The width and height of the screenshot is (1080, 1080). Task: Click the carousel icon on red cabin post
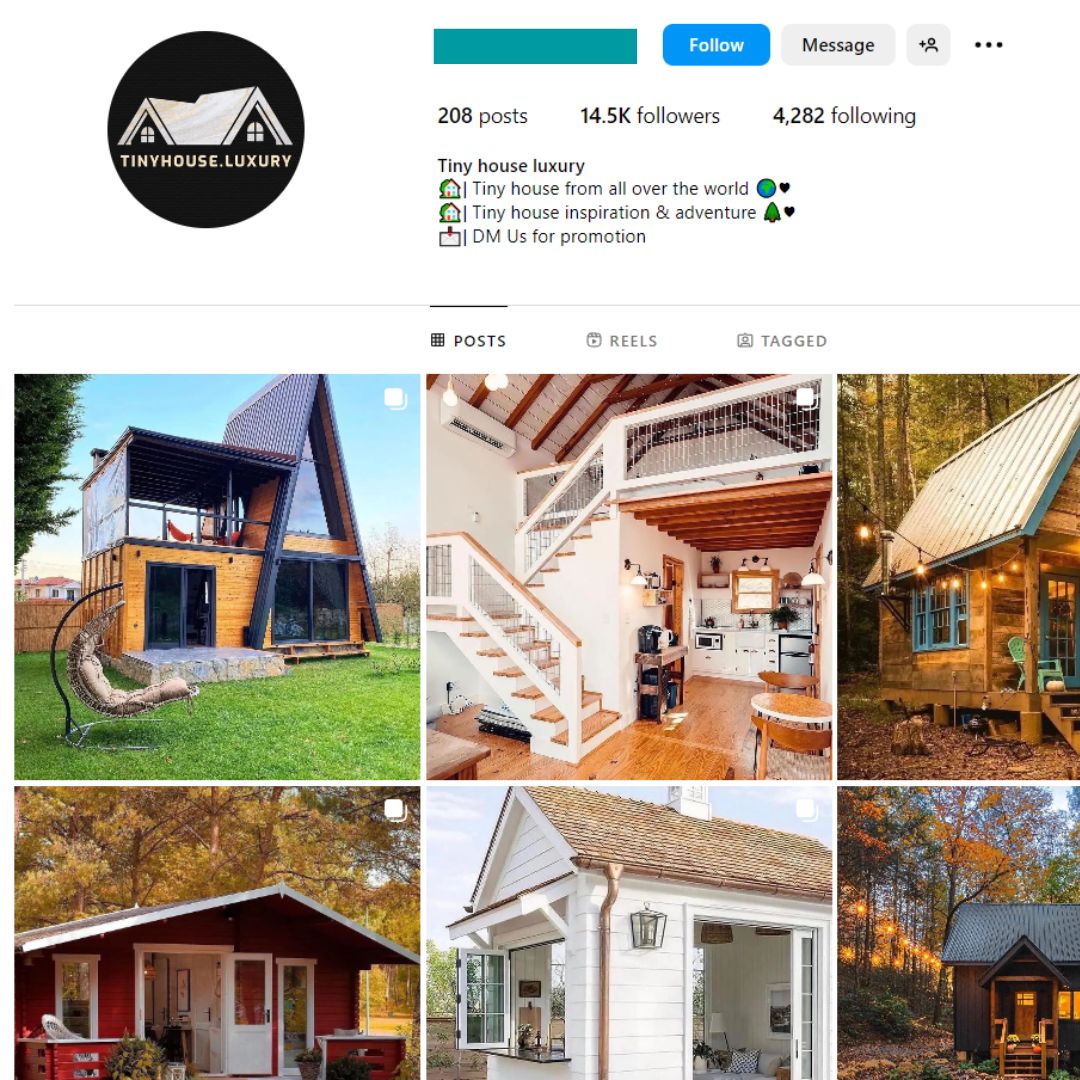(395, 810)
